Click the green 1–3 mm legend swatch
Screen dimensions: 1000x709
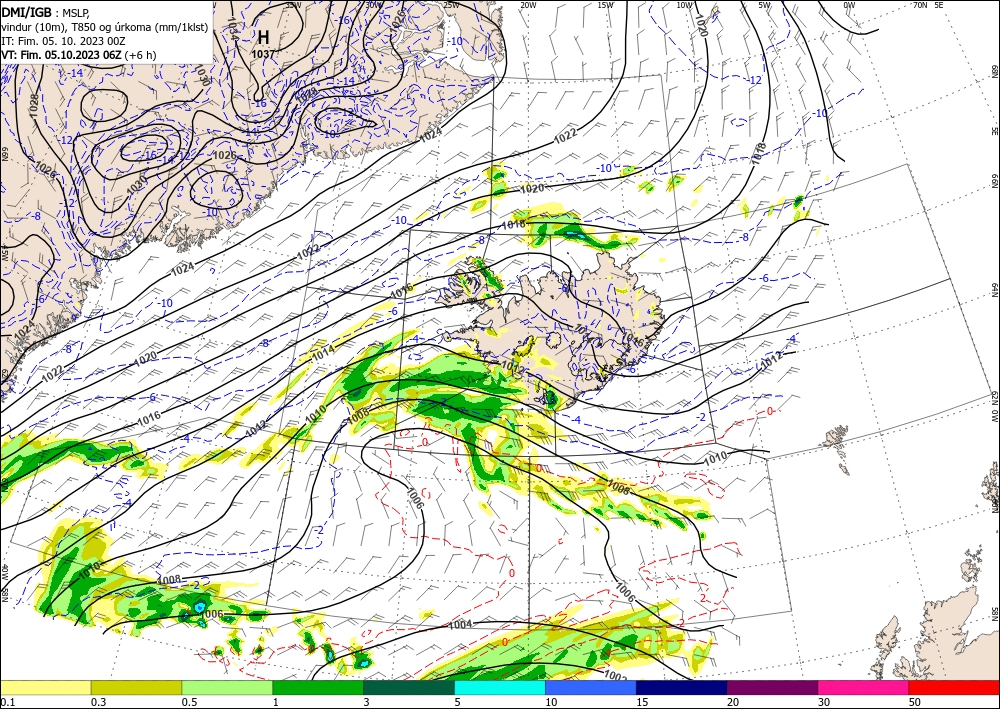point(318,687)
